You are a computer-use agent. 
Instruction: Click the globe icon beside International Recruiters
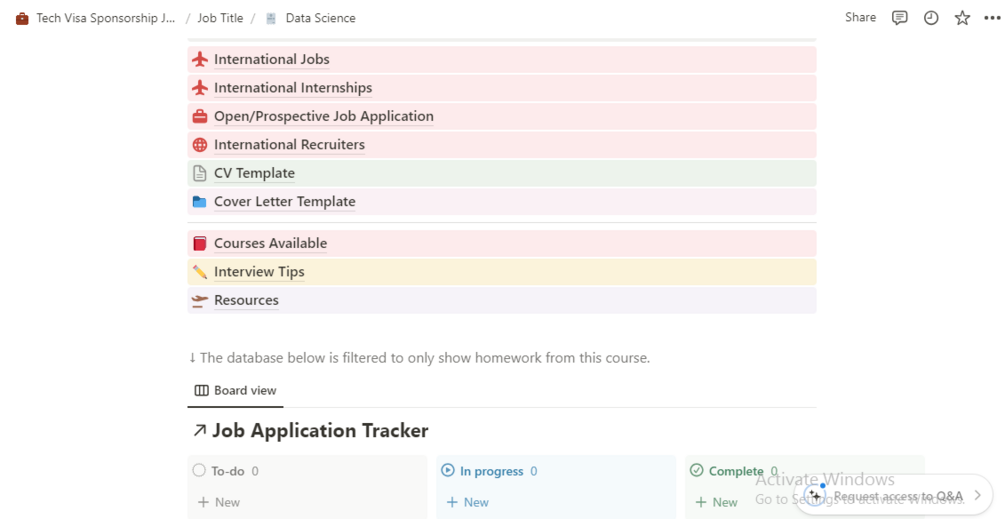click(200, 145)
